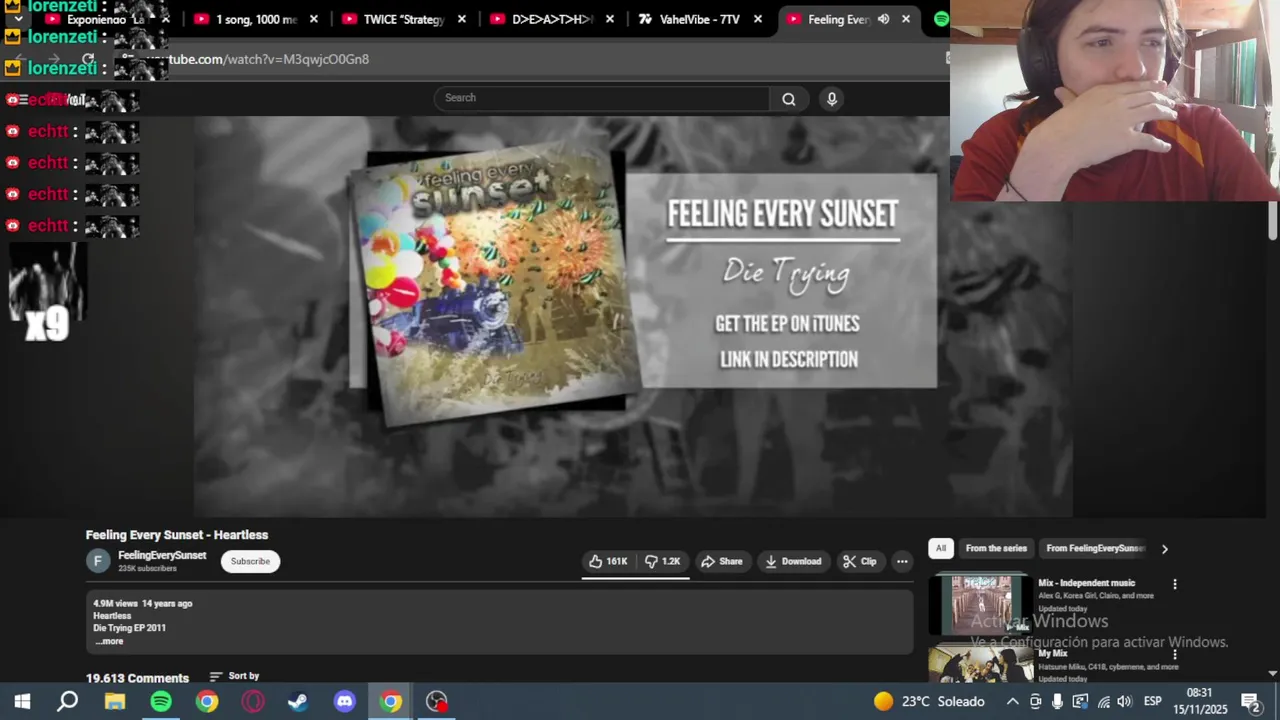Open the Sort by comments dropdown

click(x=234, y=676)
